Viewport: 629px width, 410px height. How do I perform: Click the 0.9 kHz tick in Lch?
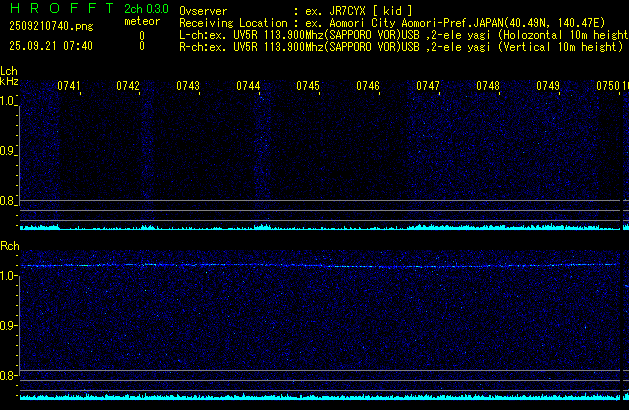8,151
